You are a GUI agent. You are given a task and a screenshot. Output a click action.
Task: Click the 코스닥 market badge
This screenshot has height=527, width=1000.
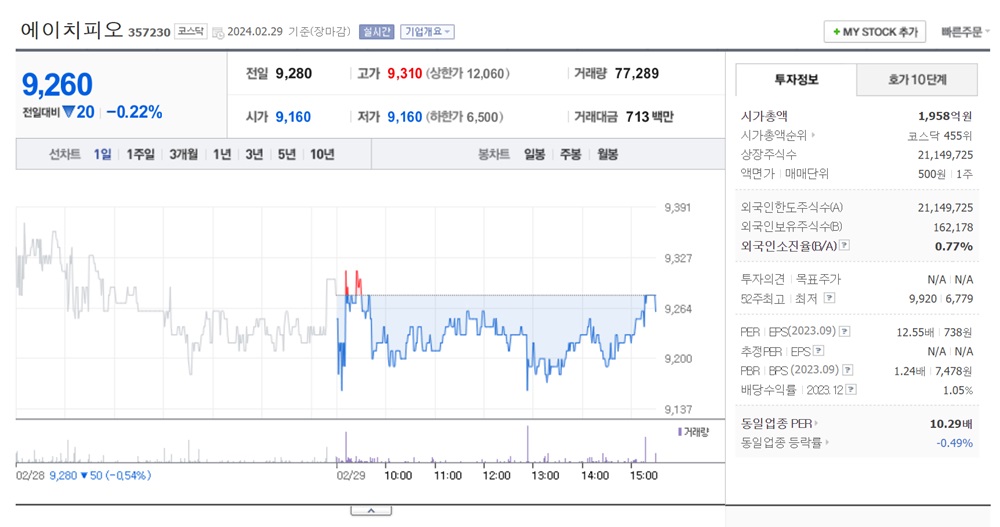tap(191, 31)
